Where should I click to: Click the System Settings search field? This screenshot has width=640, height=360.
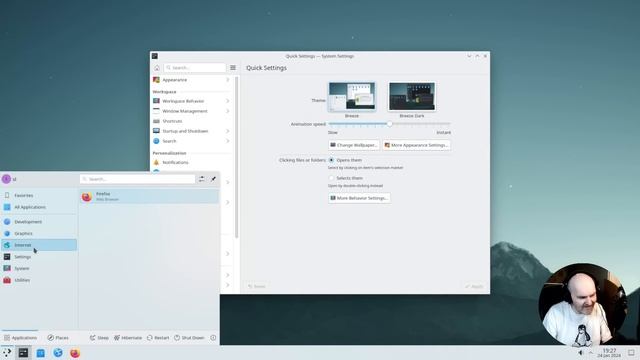pos(195,68)
